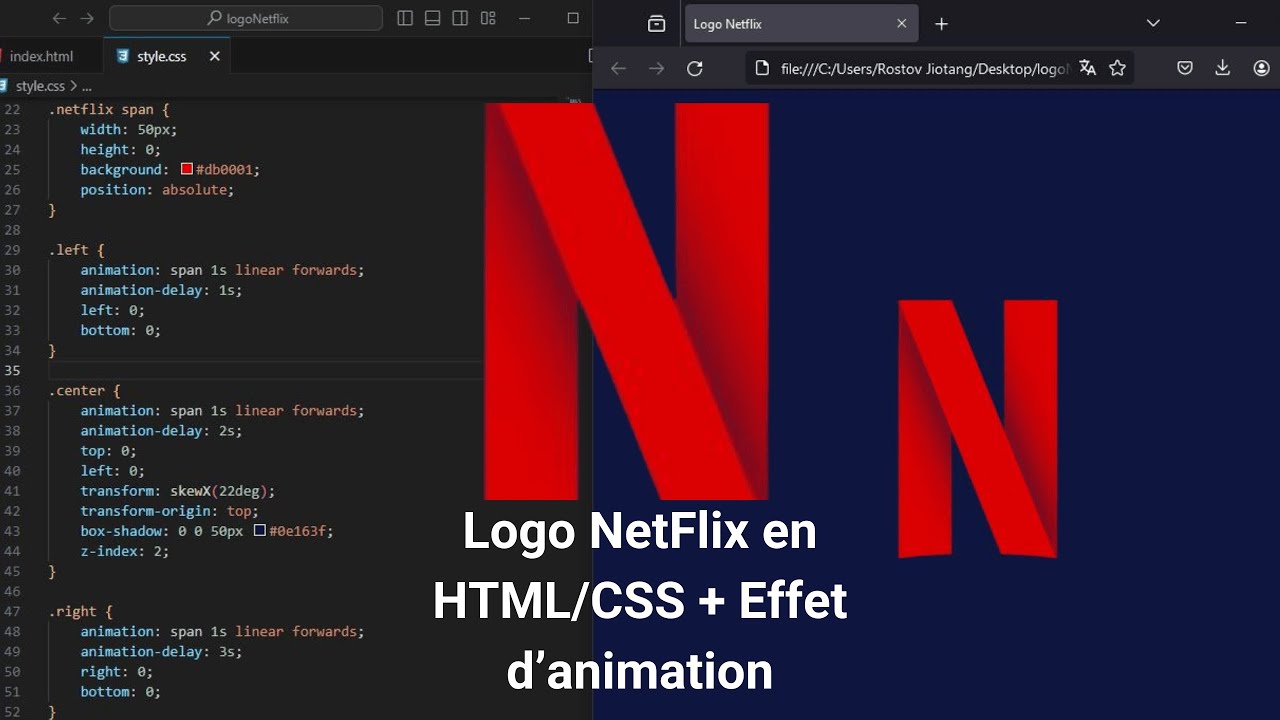This screenshot has width=1280, height=720.
Task: Switch to the style.css editor tab
Action: tap(161, 56)
